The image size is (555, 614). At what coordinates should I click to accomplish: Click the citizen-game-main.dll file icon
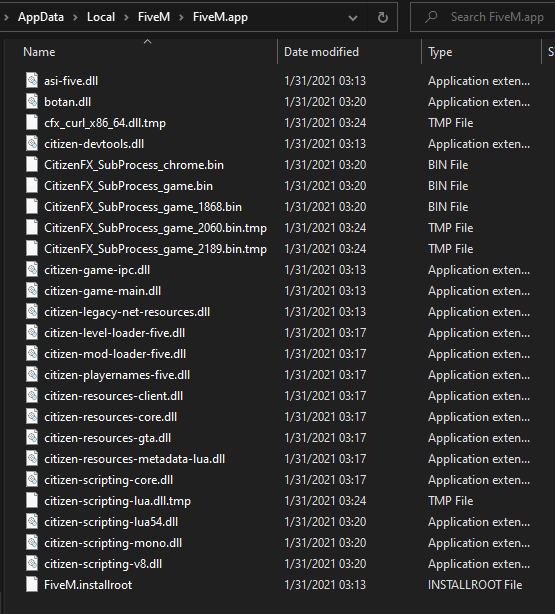pos(32,291)
